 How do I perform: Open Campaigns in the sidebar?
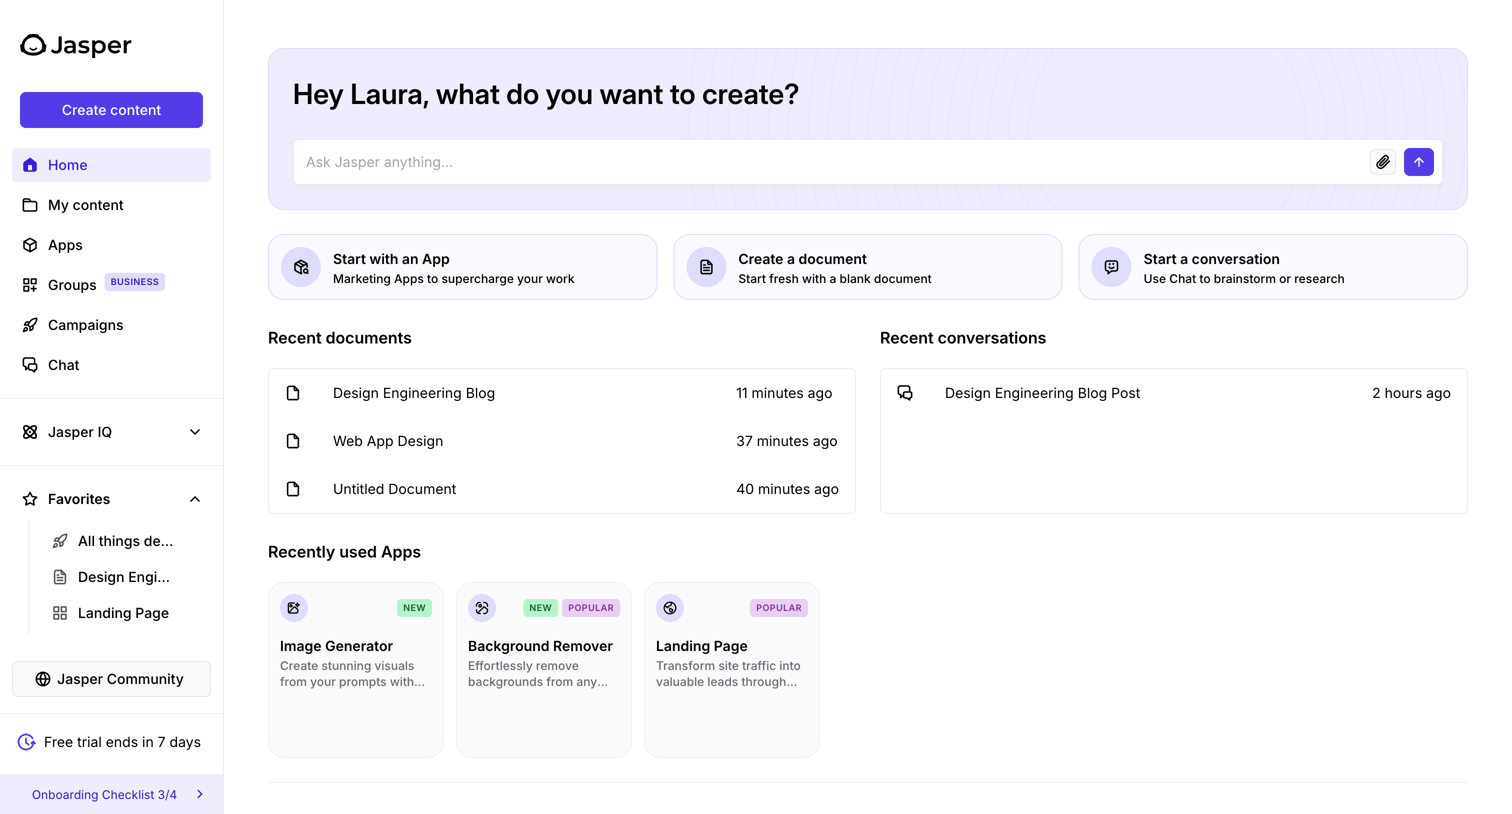(111, 325)
